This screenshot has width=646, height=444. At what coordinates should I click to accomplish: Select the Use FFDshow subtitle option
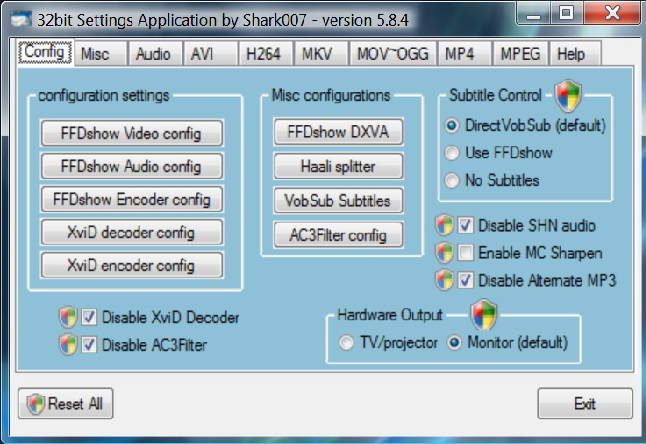[453, 153]
